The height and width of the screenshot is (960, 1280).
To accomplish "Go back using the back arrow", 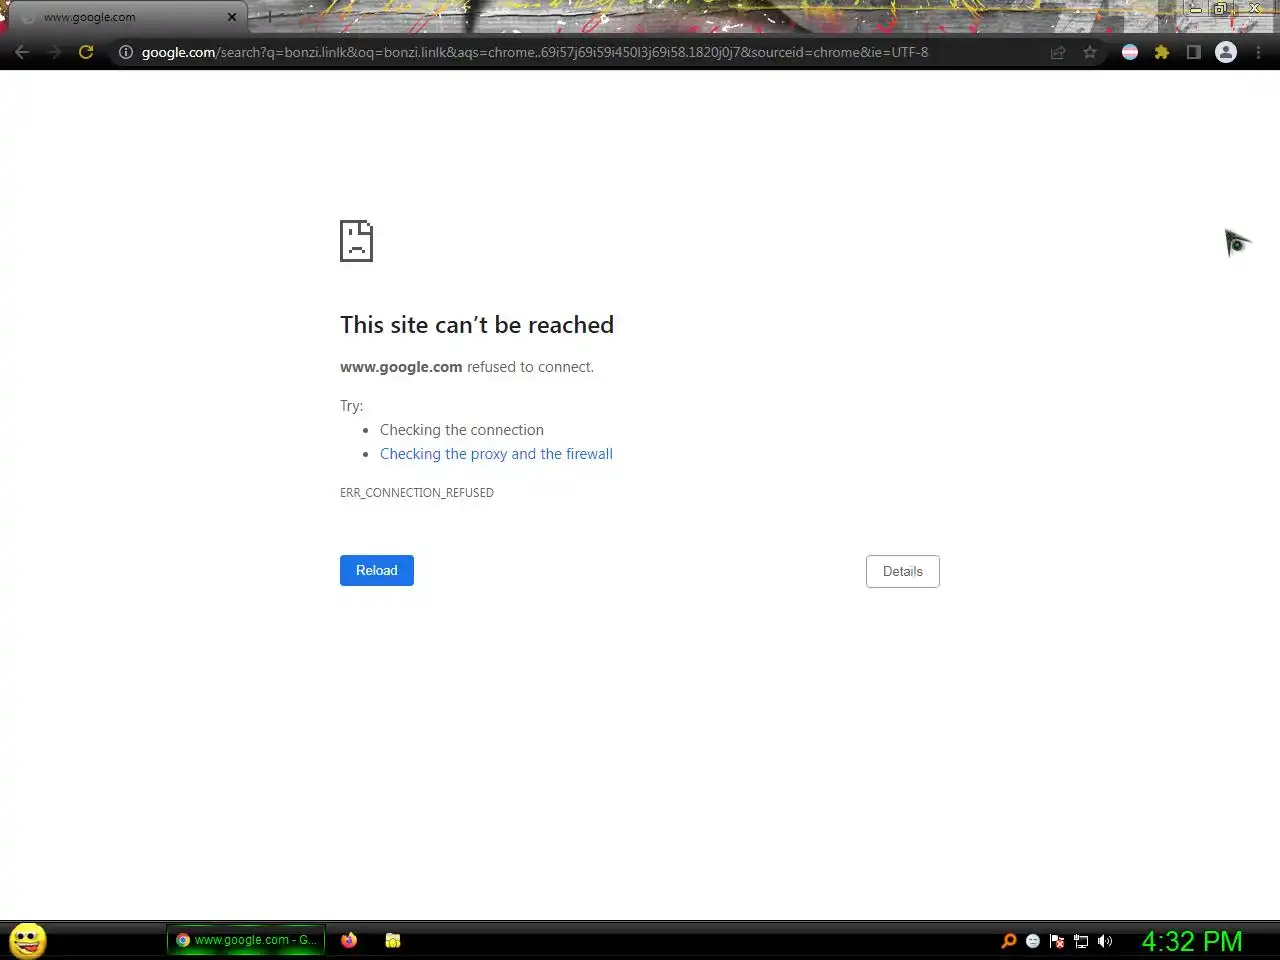I will (22, 52).
